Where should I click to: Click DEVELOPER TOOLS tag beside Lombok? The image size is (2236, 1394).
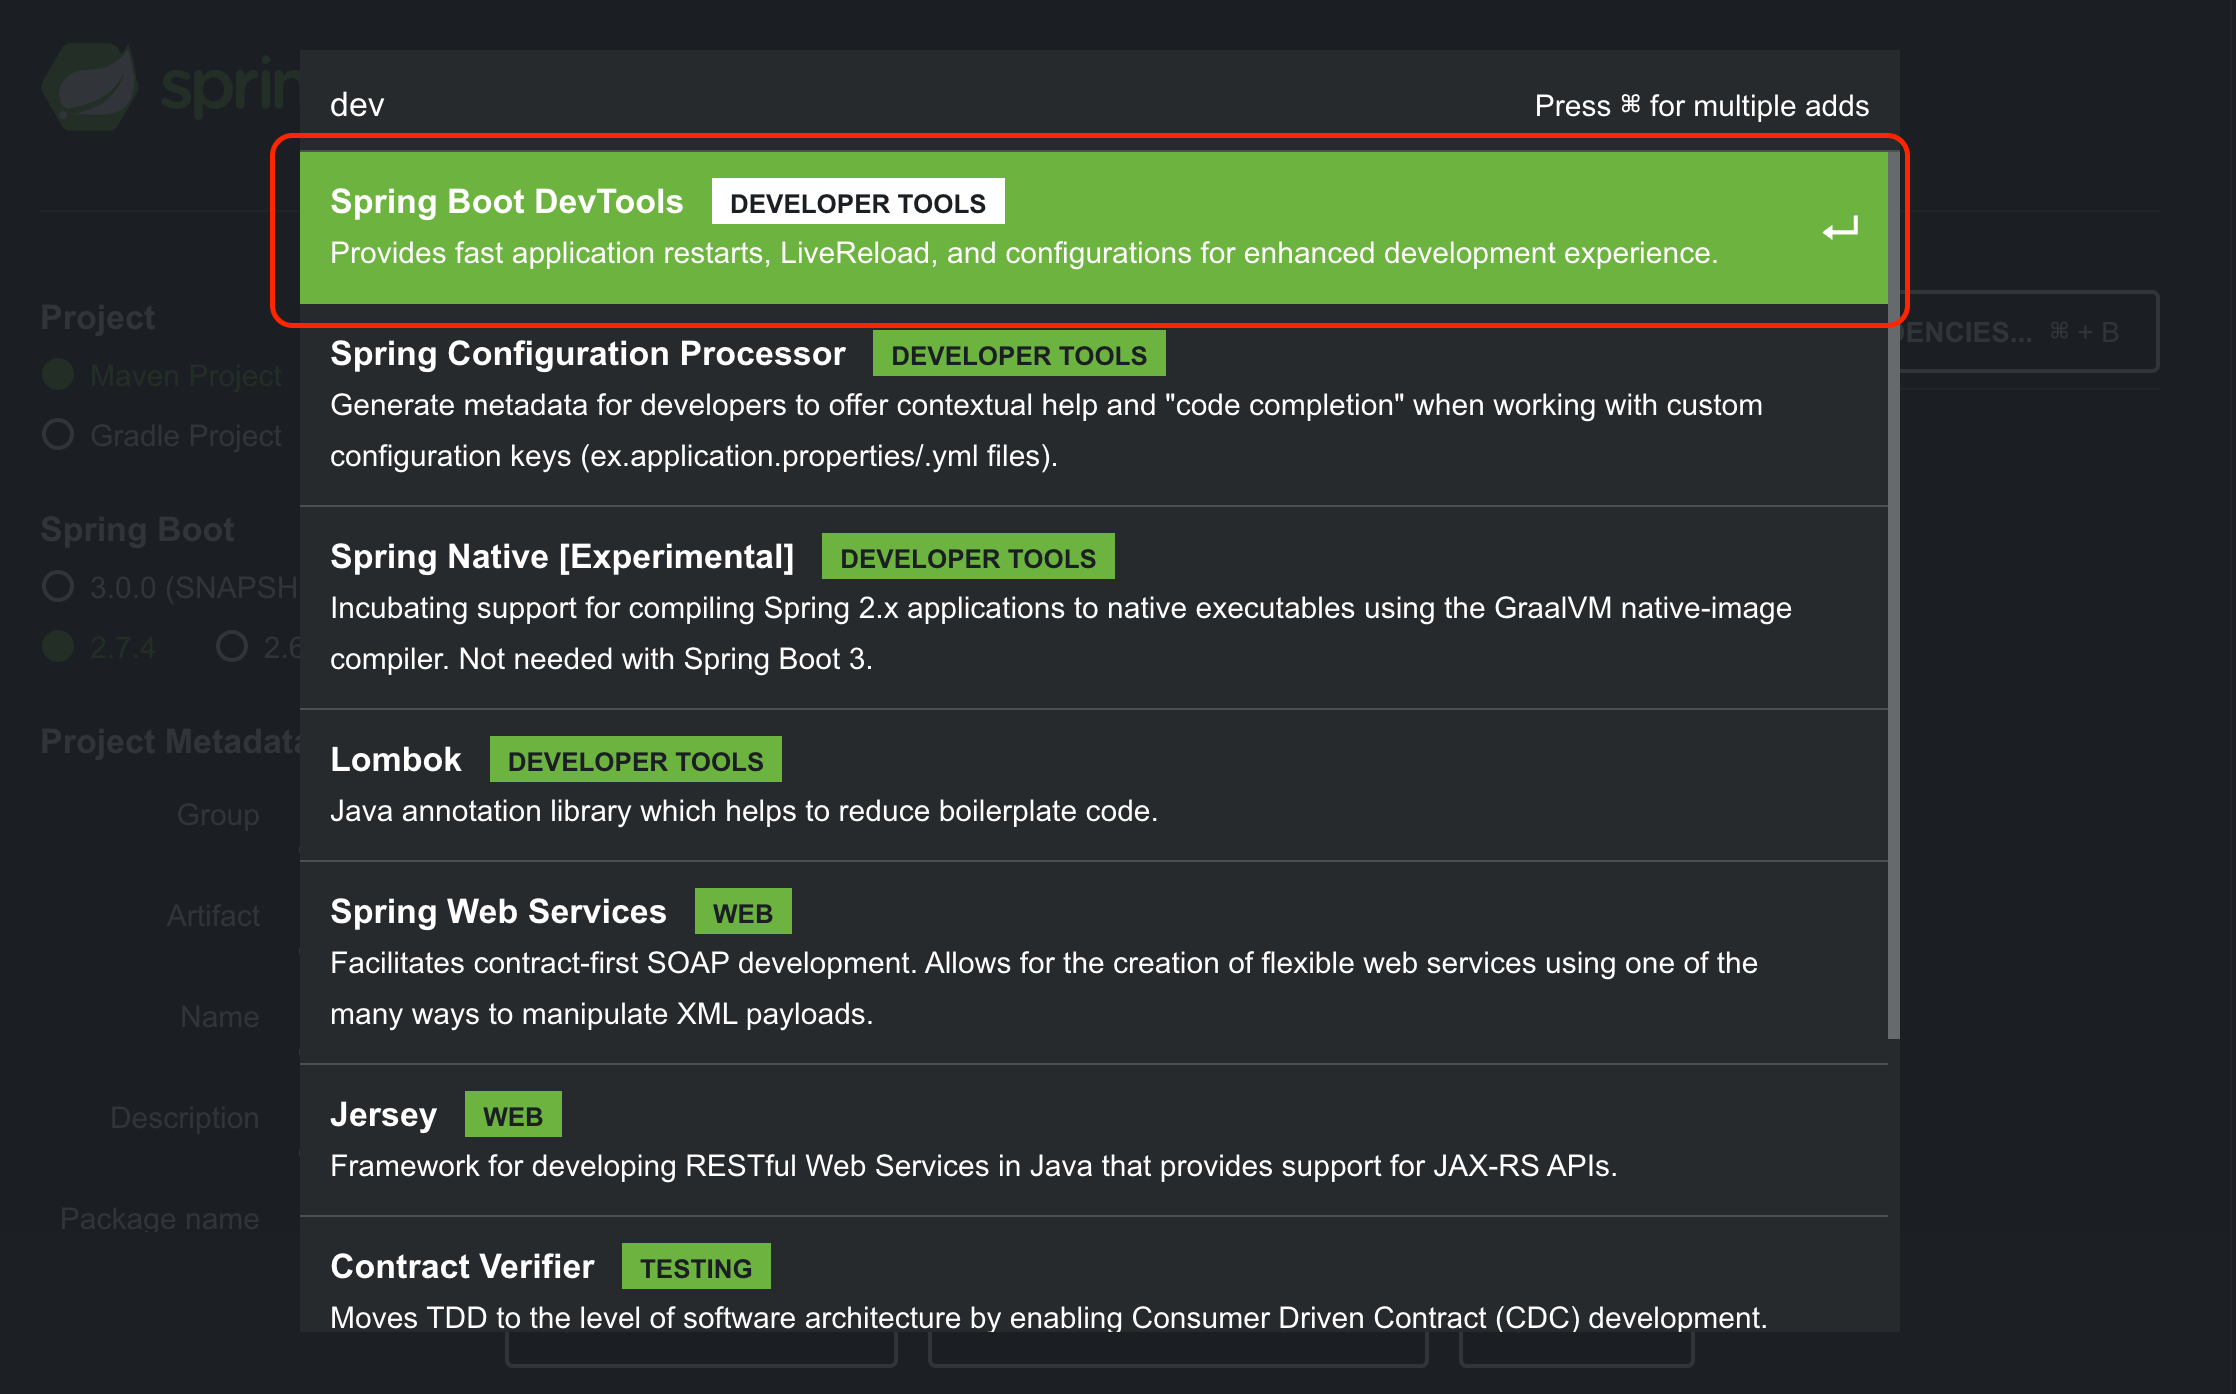pyautogui.click(x=635, y=761)
